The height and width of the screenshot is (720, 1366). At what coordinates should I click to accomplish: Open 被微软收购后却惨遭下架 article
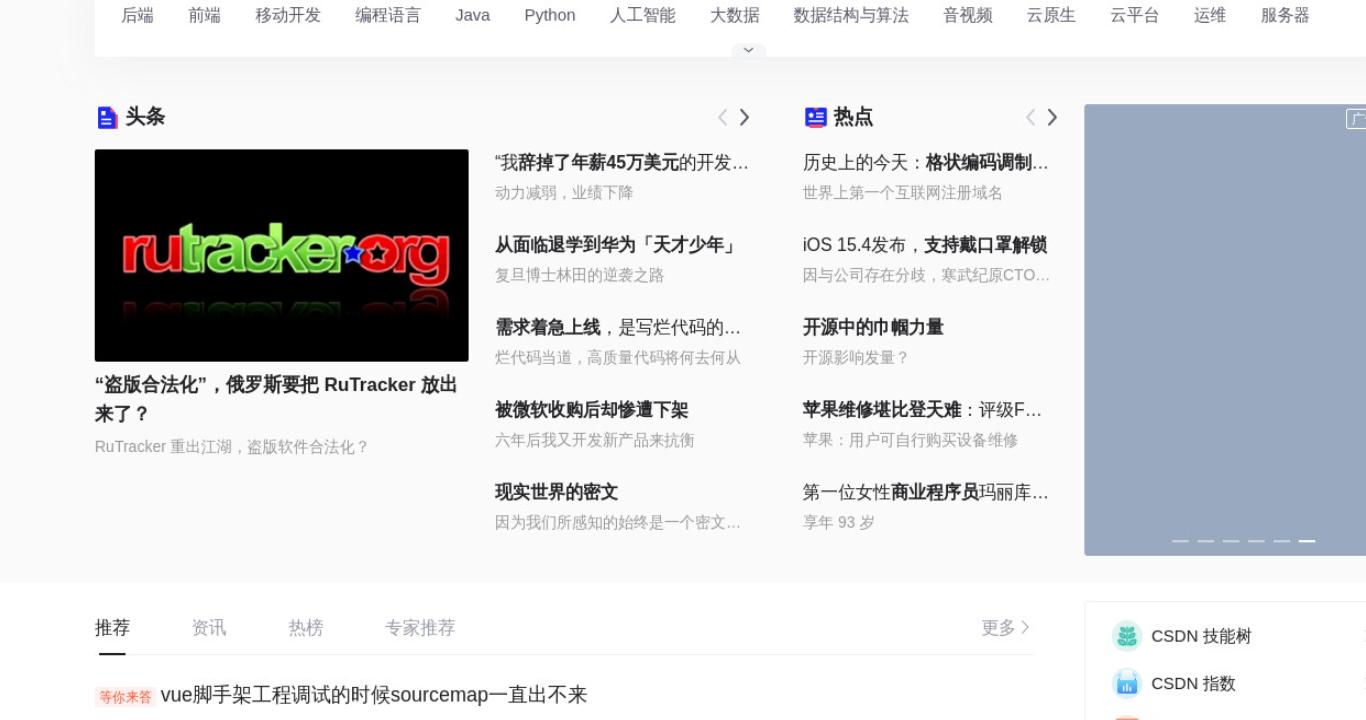(592, 410)
